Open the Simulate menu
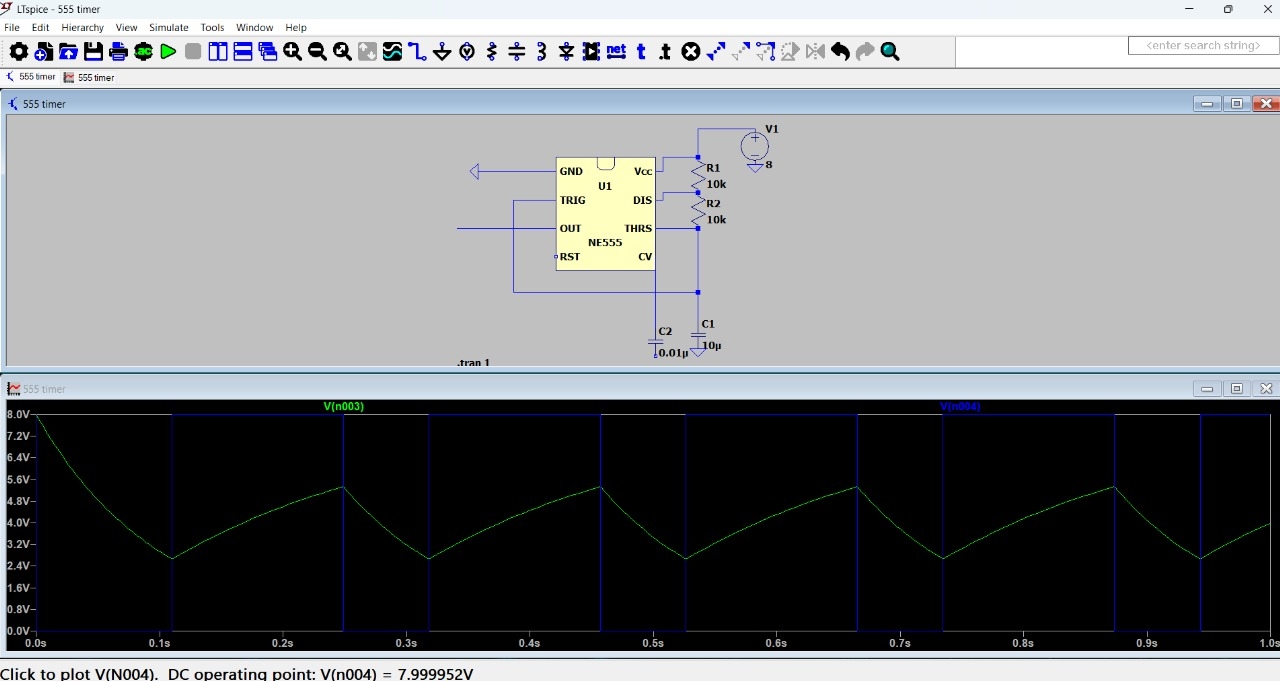 click(x=168, y=28)
